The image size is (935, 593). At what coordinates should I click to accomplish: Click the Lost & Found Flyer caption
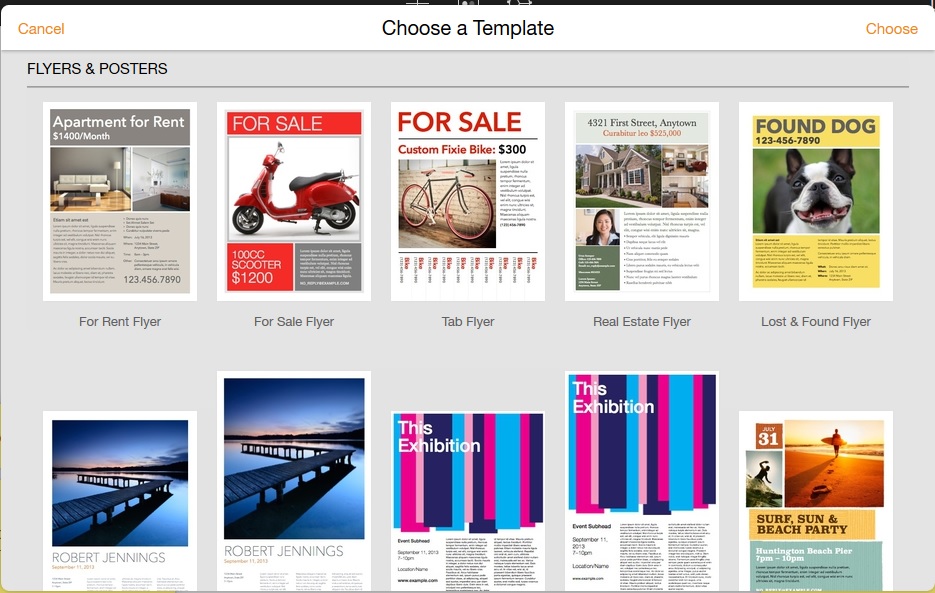[816, 322]
